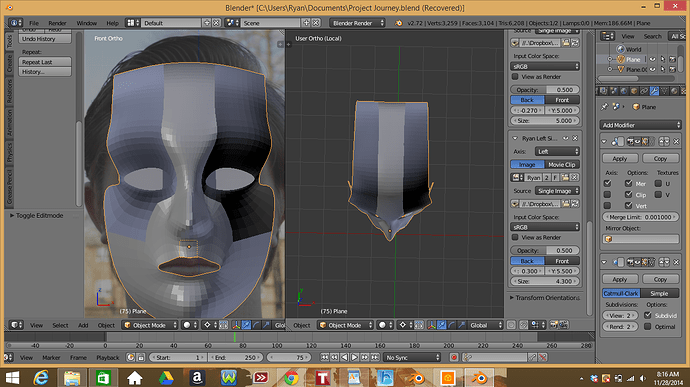
Task: Copy the Subsurf modifier
Action: 660,280
